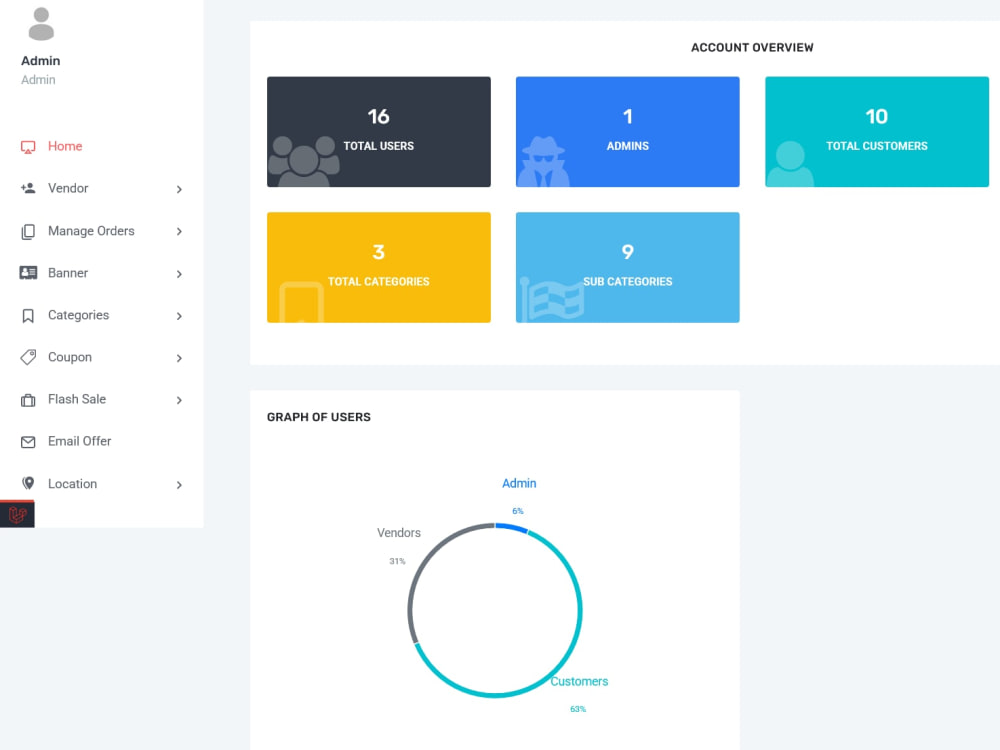Click the spy icon on Admins card
1000x750 pixels.
(x=543, y=161)
